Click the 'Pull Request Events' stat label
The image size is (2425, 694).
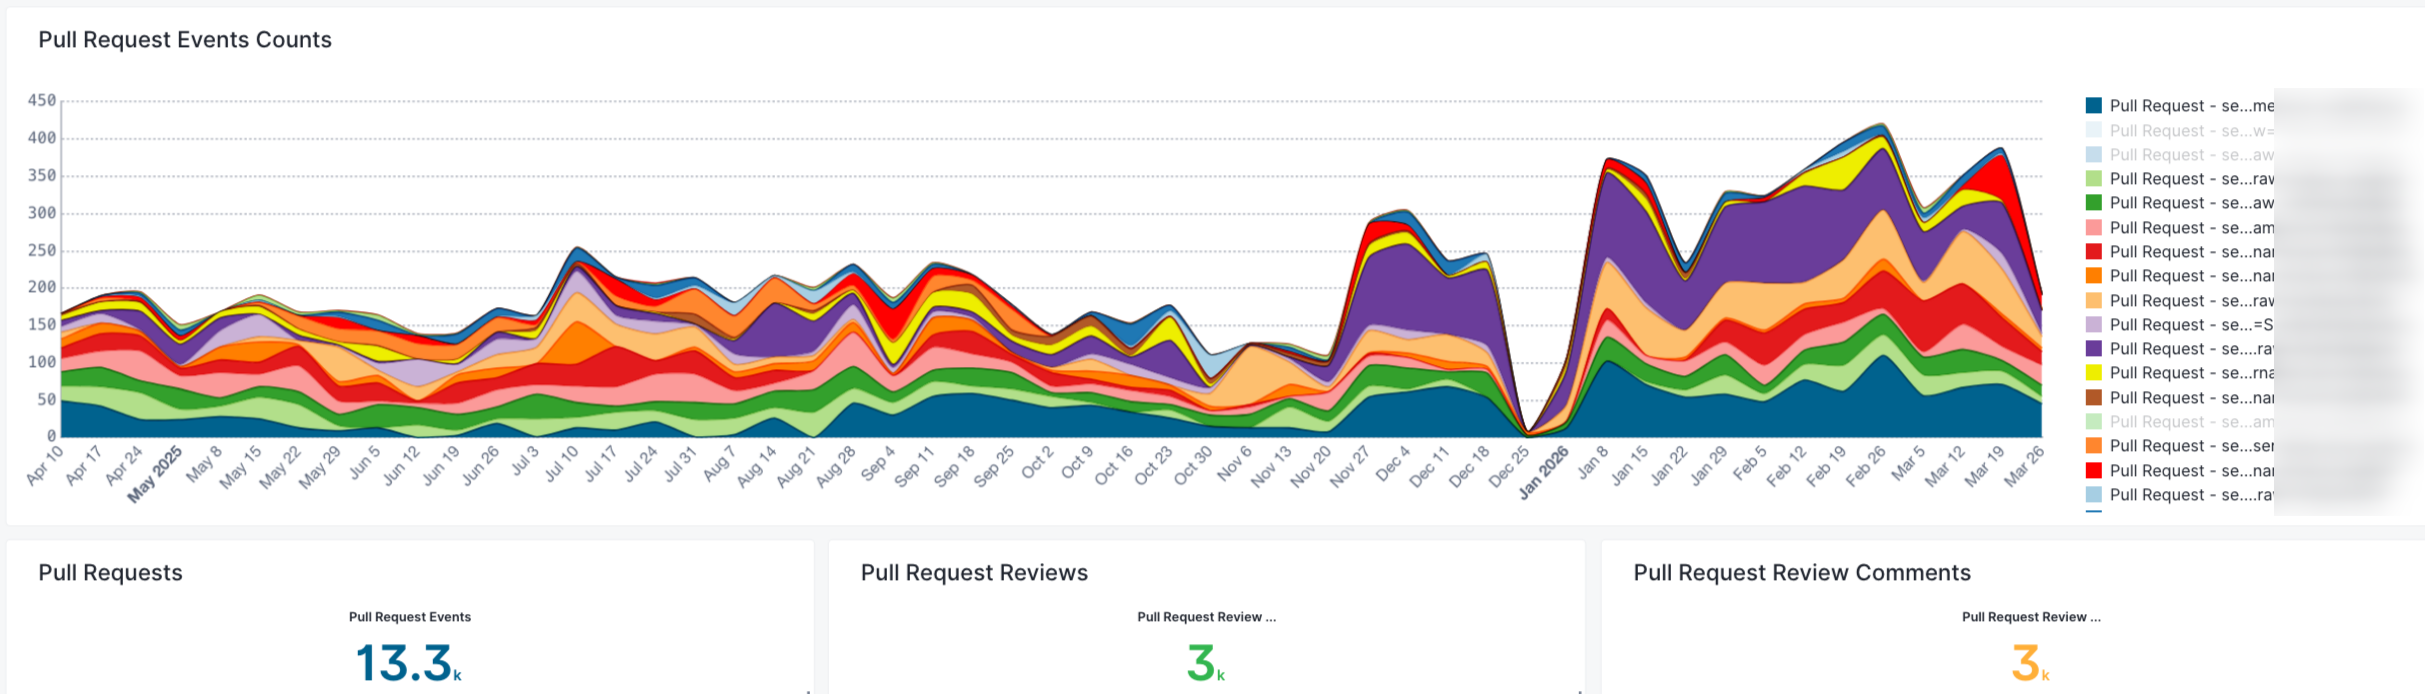pyautogui.click(x=410, y=617)
